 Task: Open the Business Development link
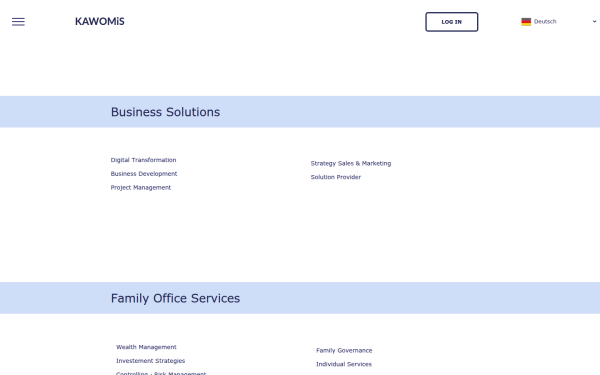[144, 174]
